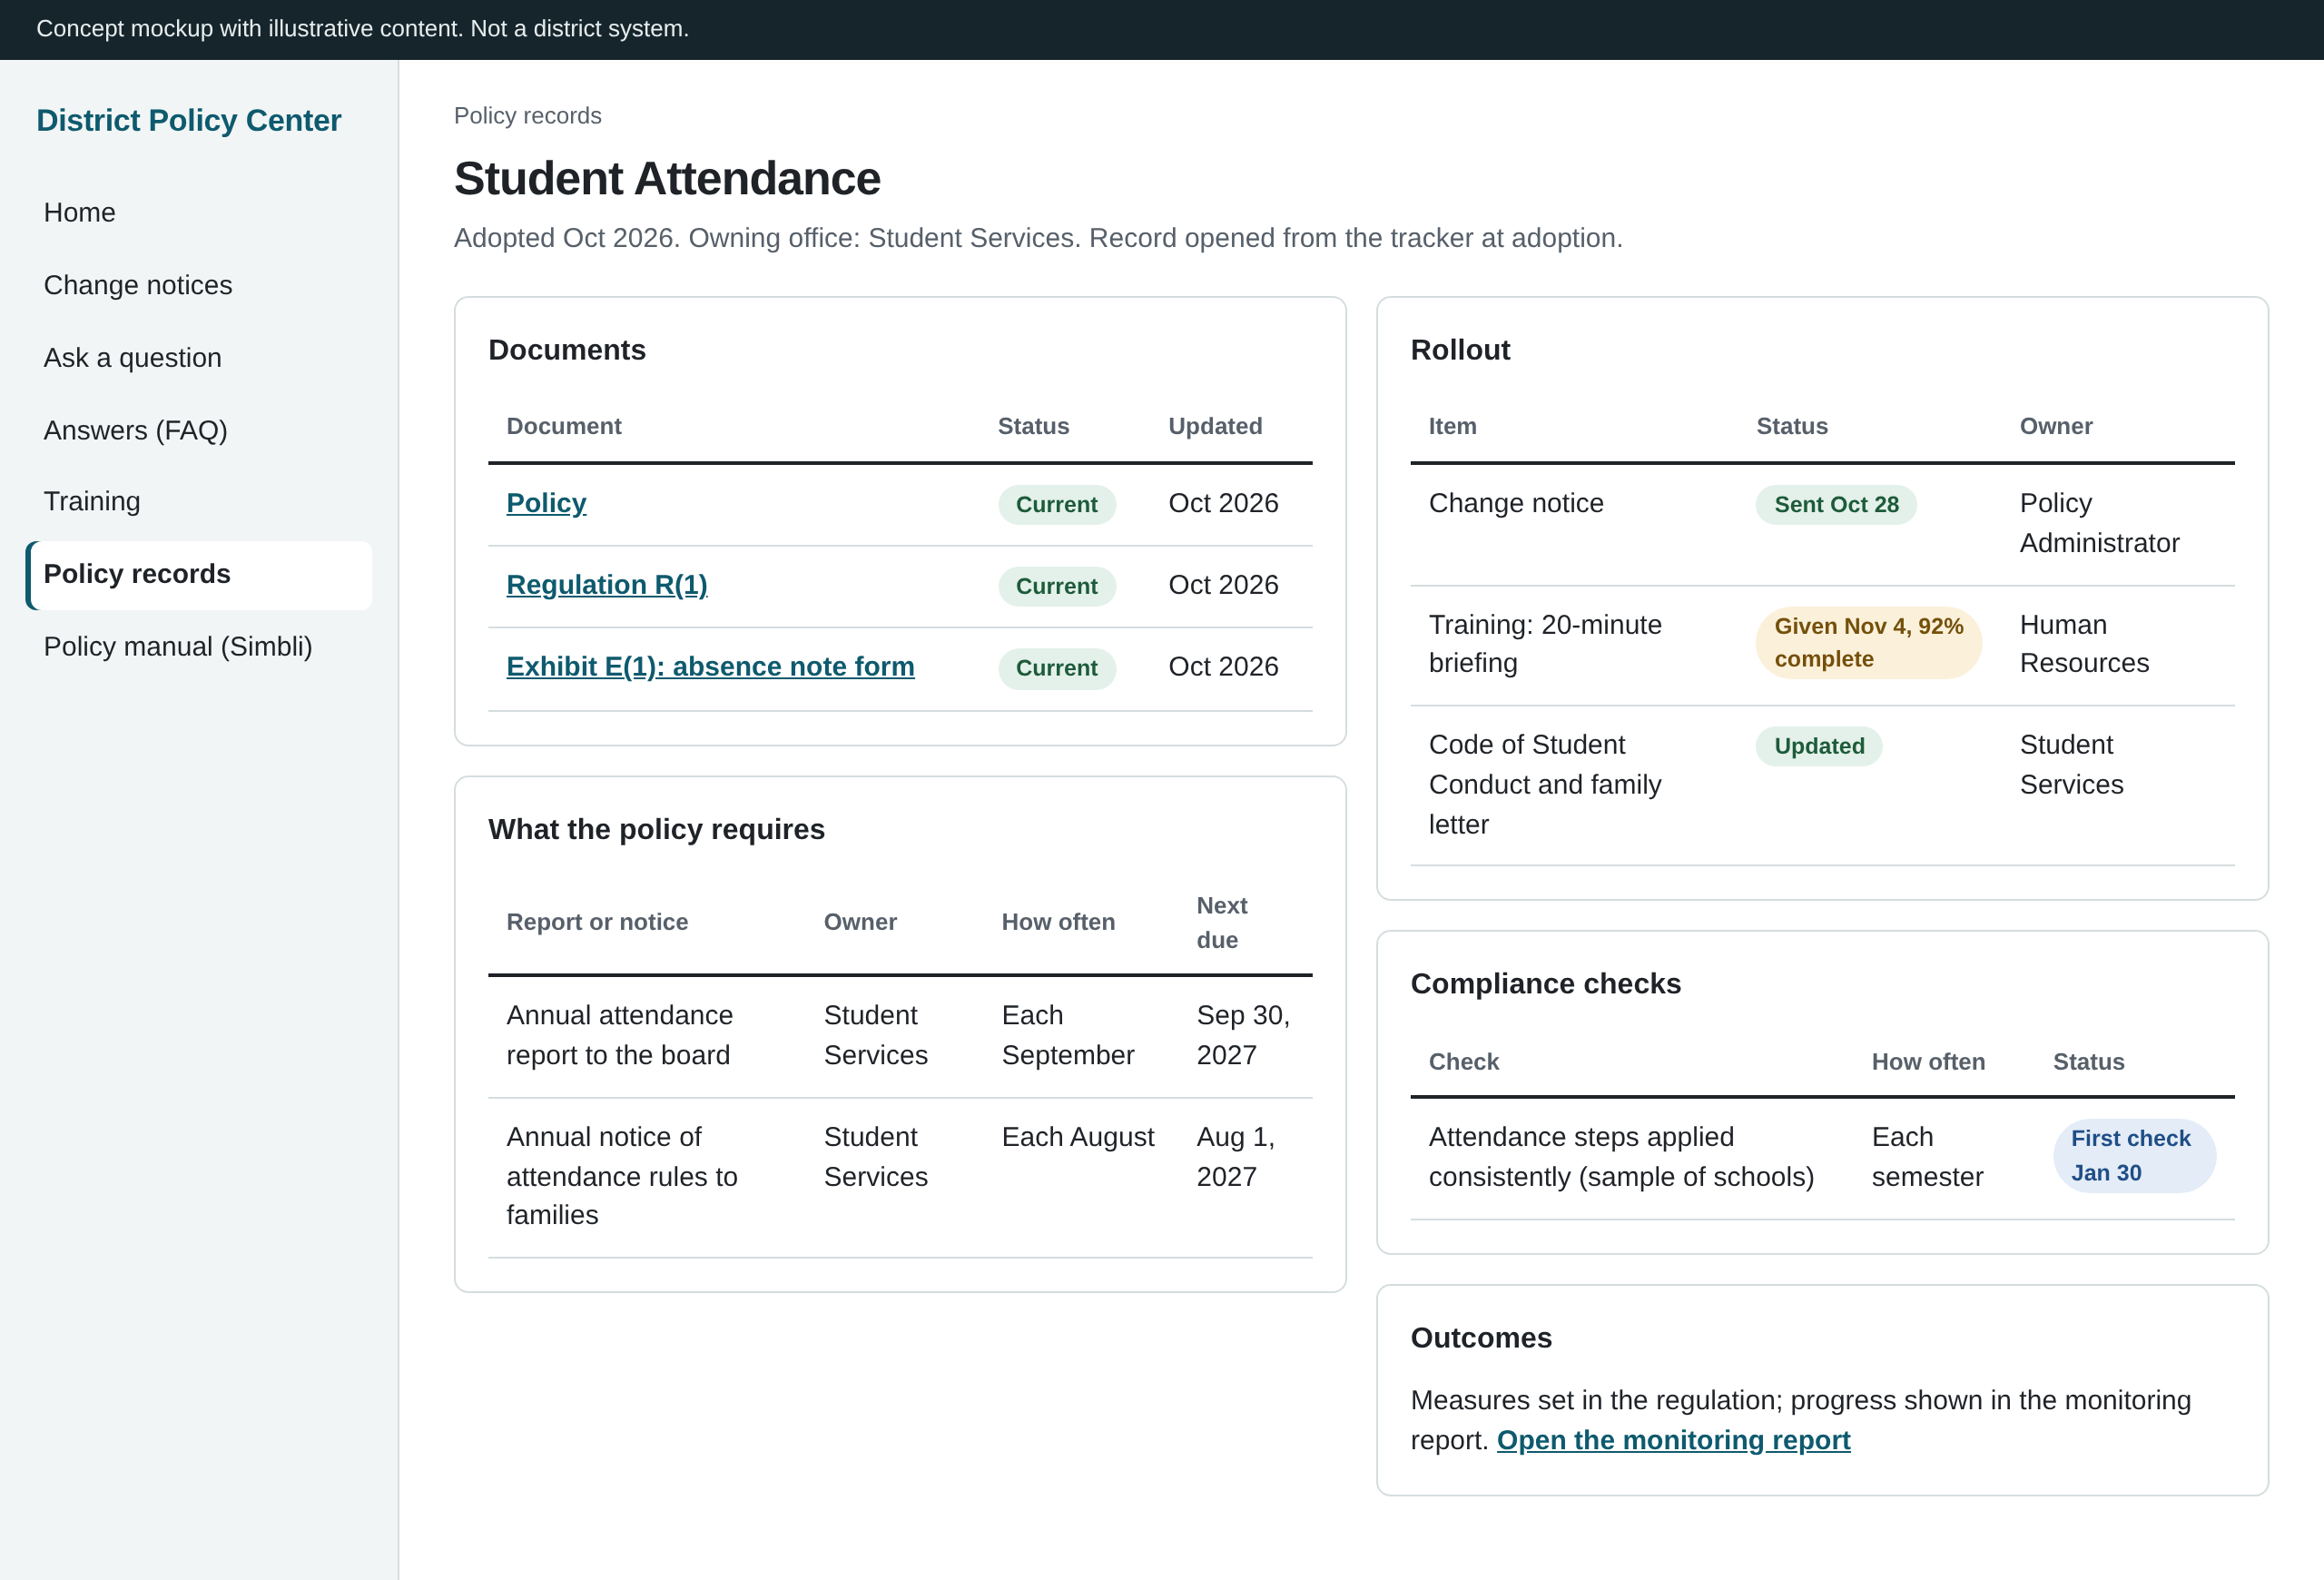Click the Outcomes card heading
Screen dimensions: 2324x1580
[1481, 1338]
